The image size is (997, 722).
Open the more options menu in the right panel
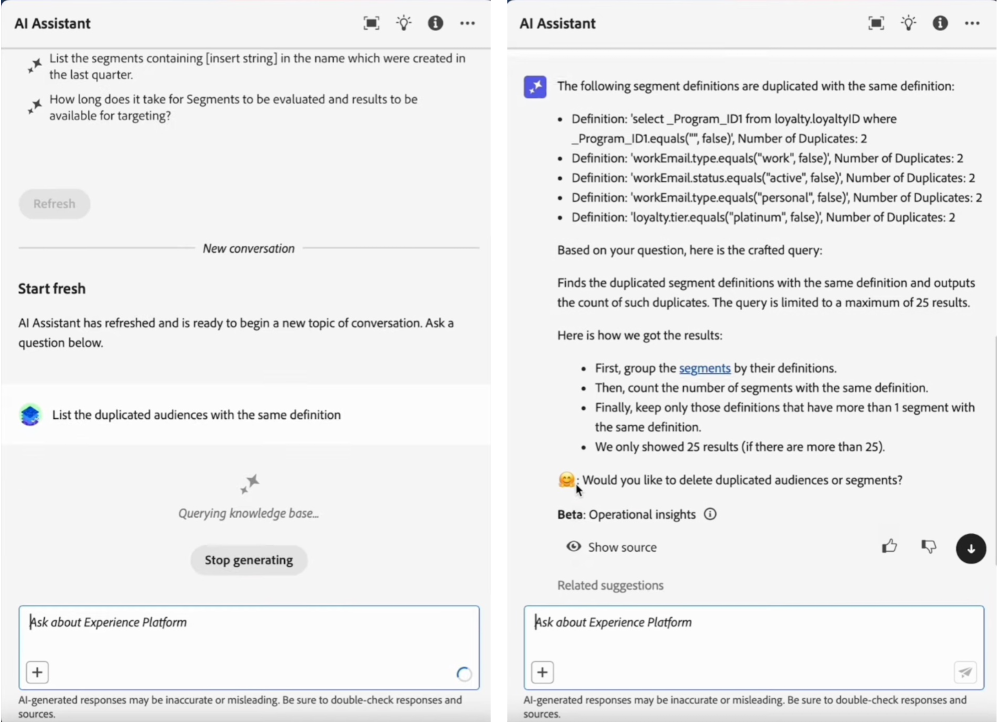[972, 23]
